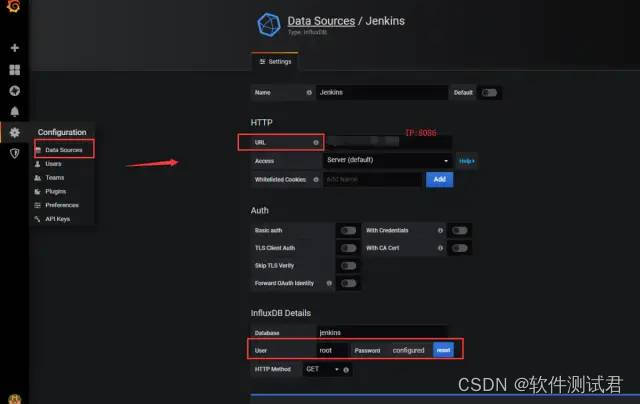The height and width of the screenshot is (404, 640).
Task: Select Plugins in Configuration menu
Action: coord(56,191)
